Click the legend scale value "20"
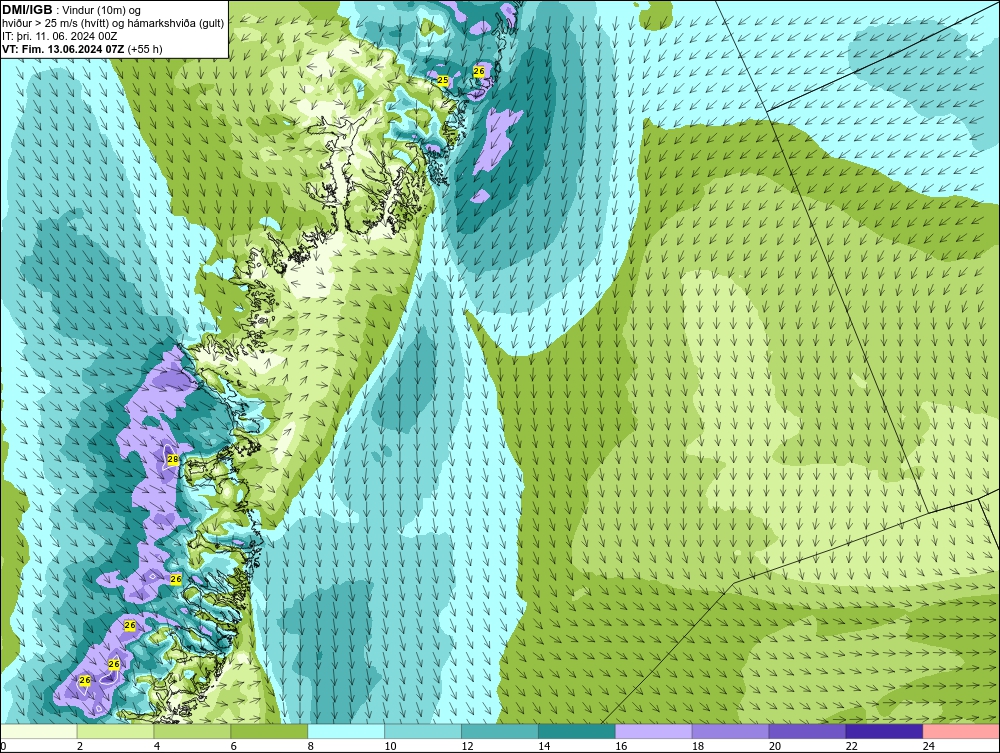1000x753 pixels. click(x=775, y=746)
